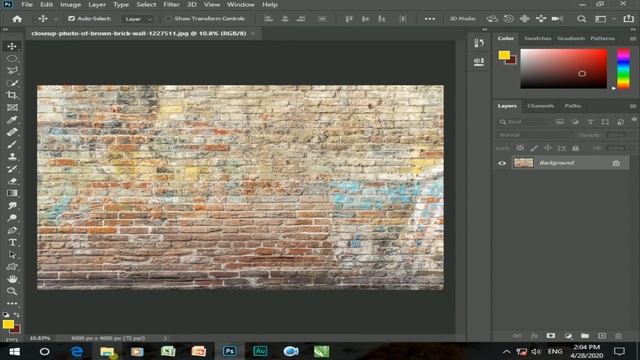
Task: Enable Show Transform Controls checkbox
Action: click(x=168, y=19)
